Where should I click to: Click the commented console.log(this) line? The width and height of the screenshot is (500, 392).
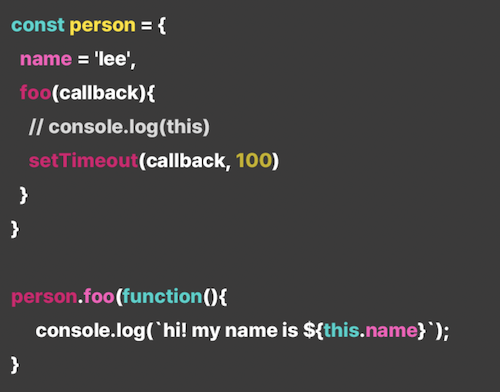(119, 127)
